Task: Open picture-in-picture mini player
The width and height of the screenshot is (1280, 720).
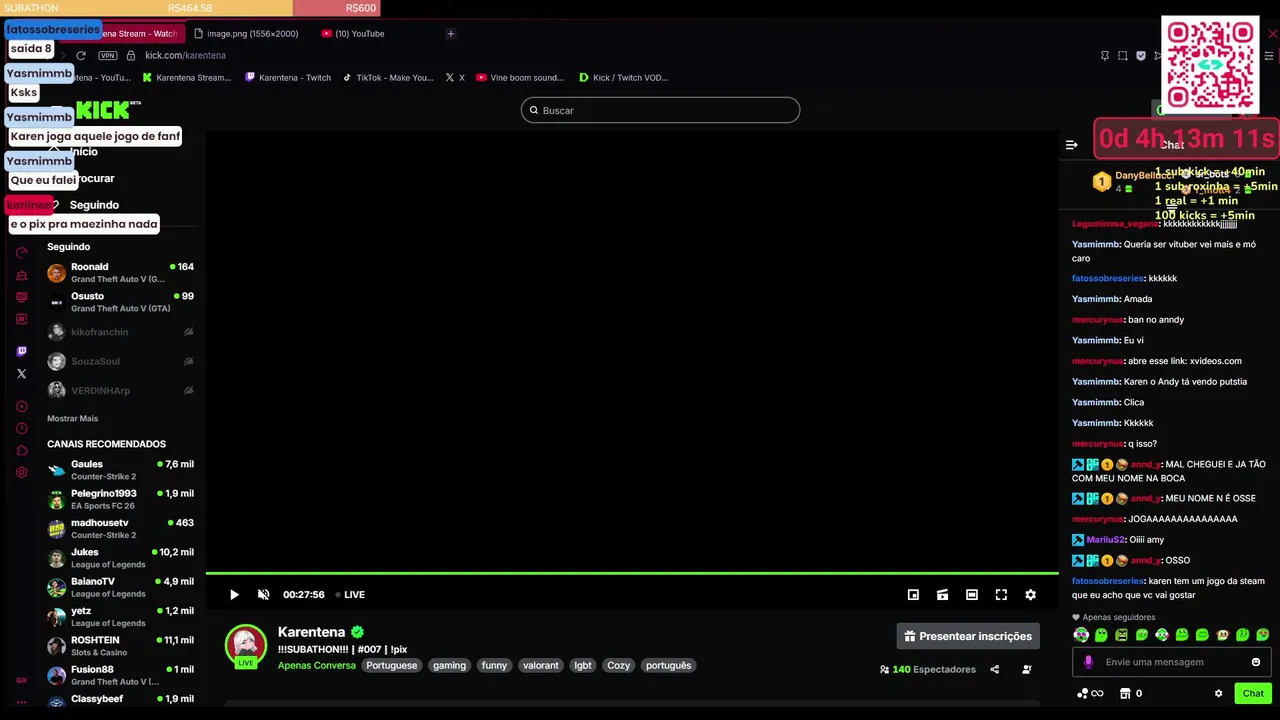Action: coord(913,595)
